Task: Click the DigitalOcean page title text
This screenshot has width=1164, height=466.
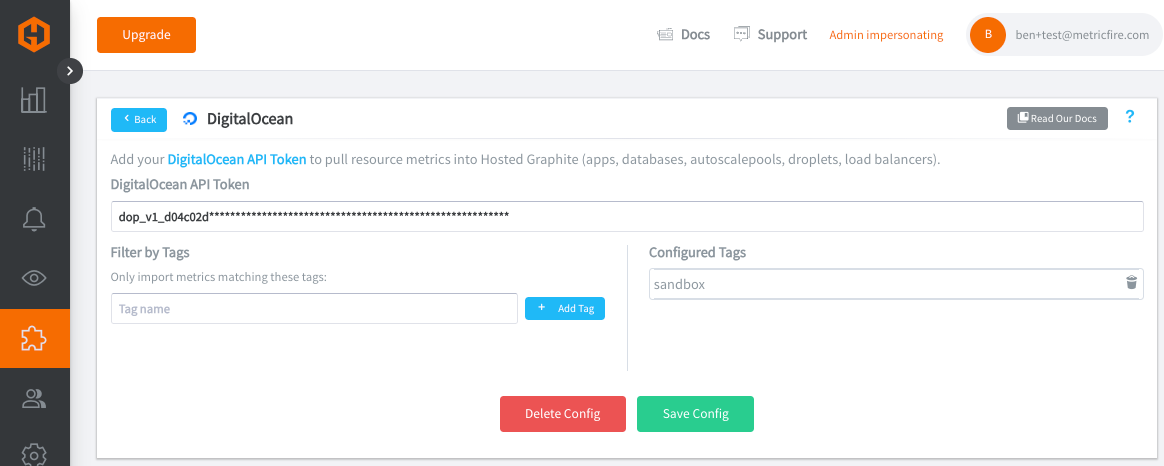Action: [249, 119]
